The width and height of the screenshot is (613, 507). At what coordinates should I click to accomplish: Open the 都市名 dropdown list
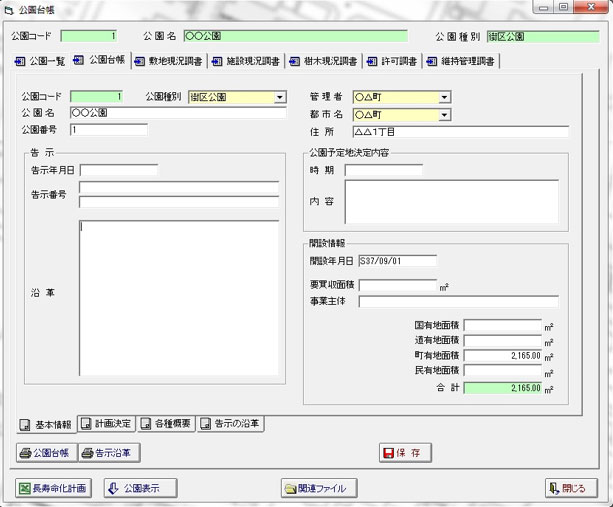(x=444, y=115)
